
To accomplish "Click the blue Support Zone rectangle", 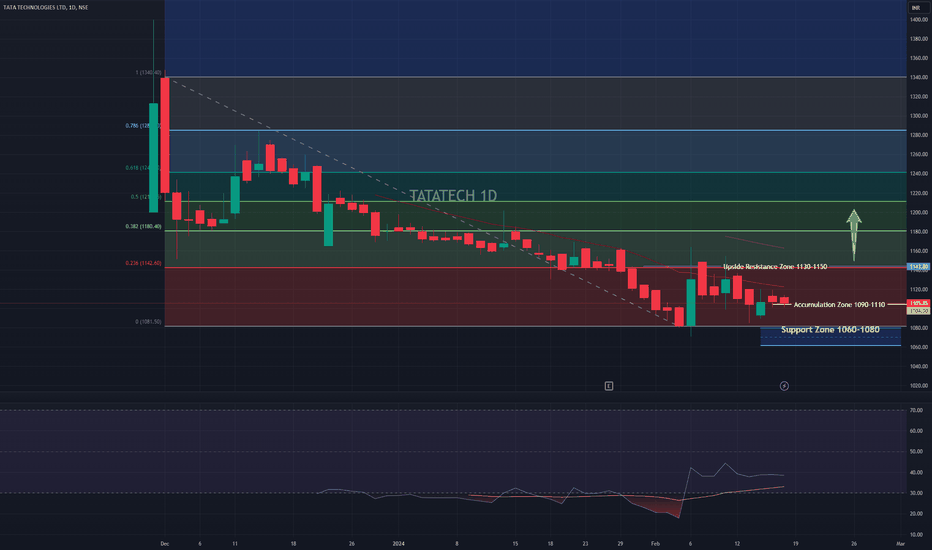I will pyautogui.click(x=830, y=337).
